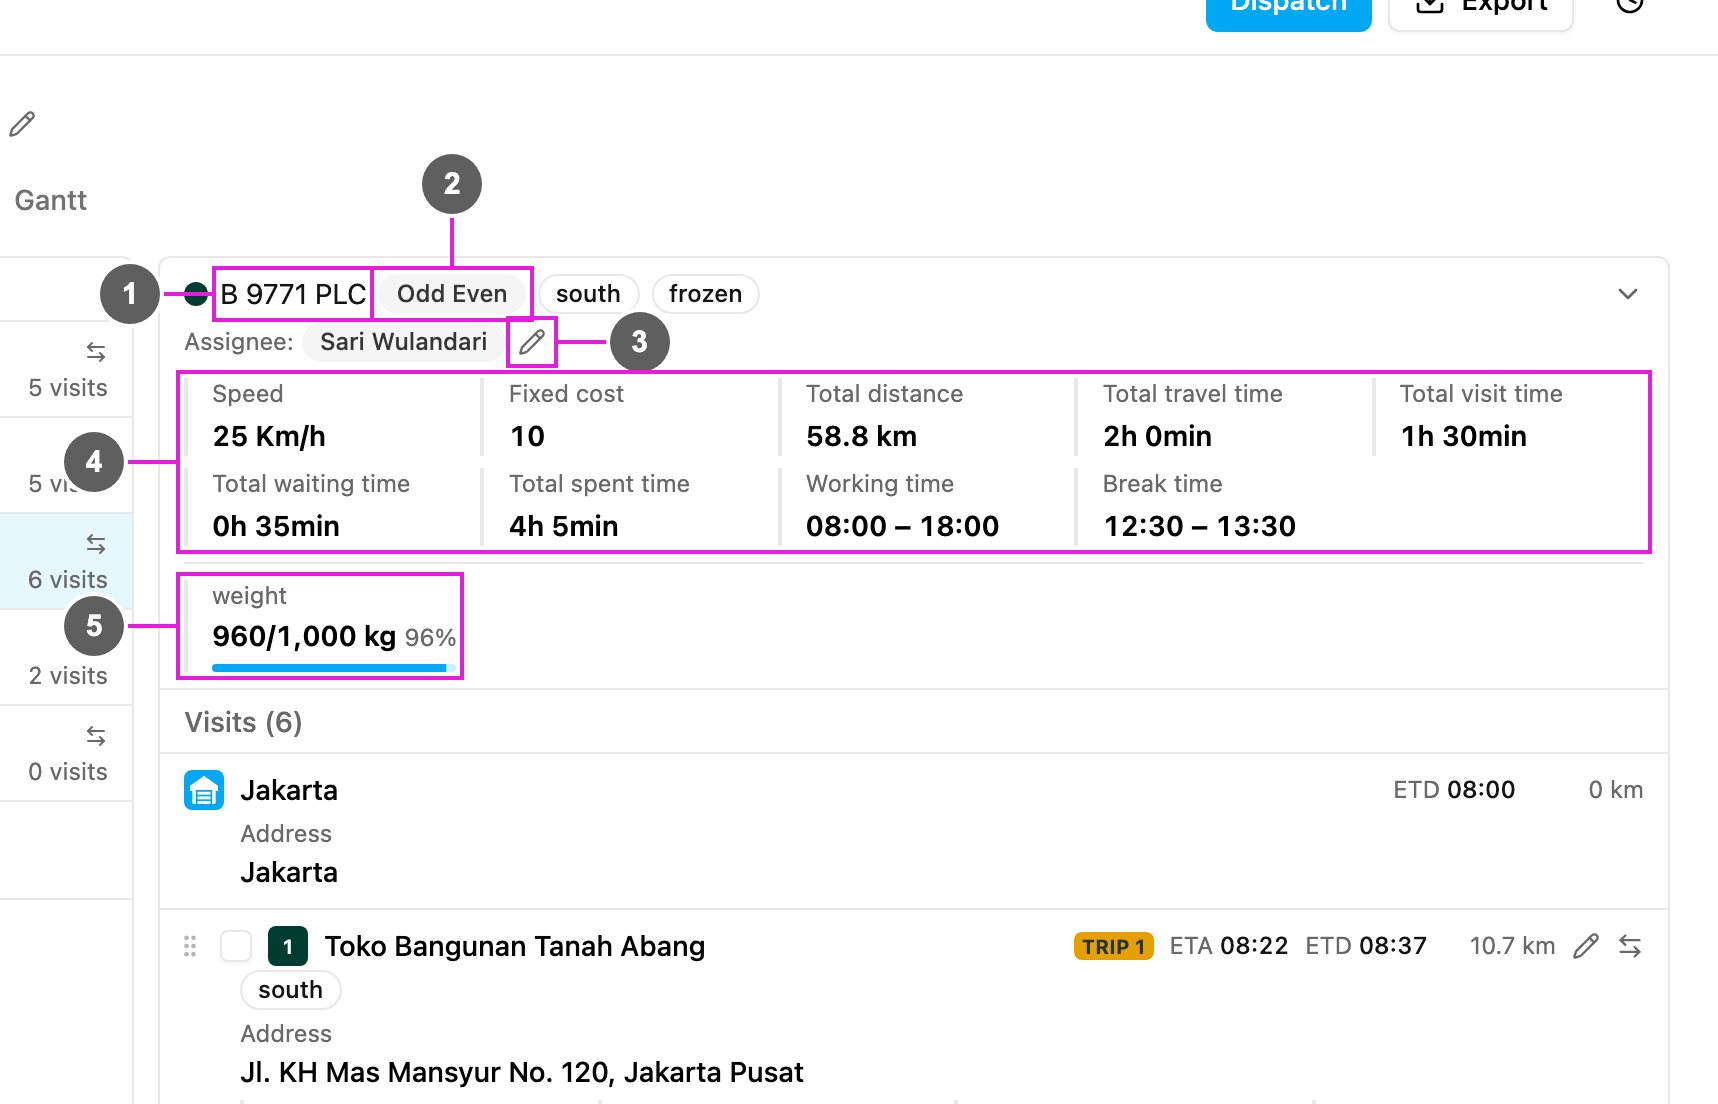Click the Sari Wulandari assignee chip
The image size is (1718, 1104).
(404, 342)
